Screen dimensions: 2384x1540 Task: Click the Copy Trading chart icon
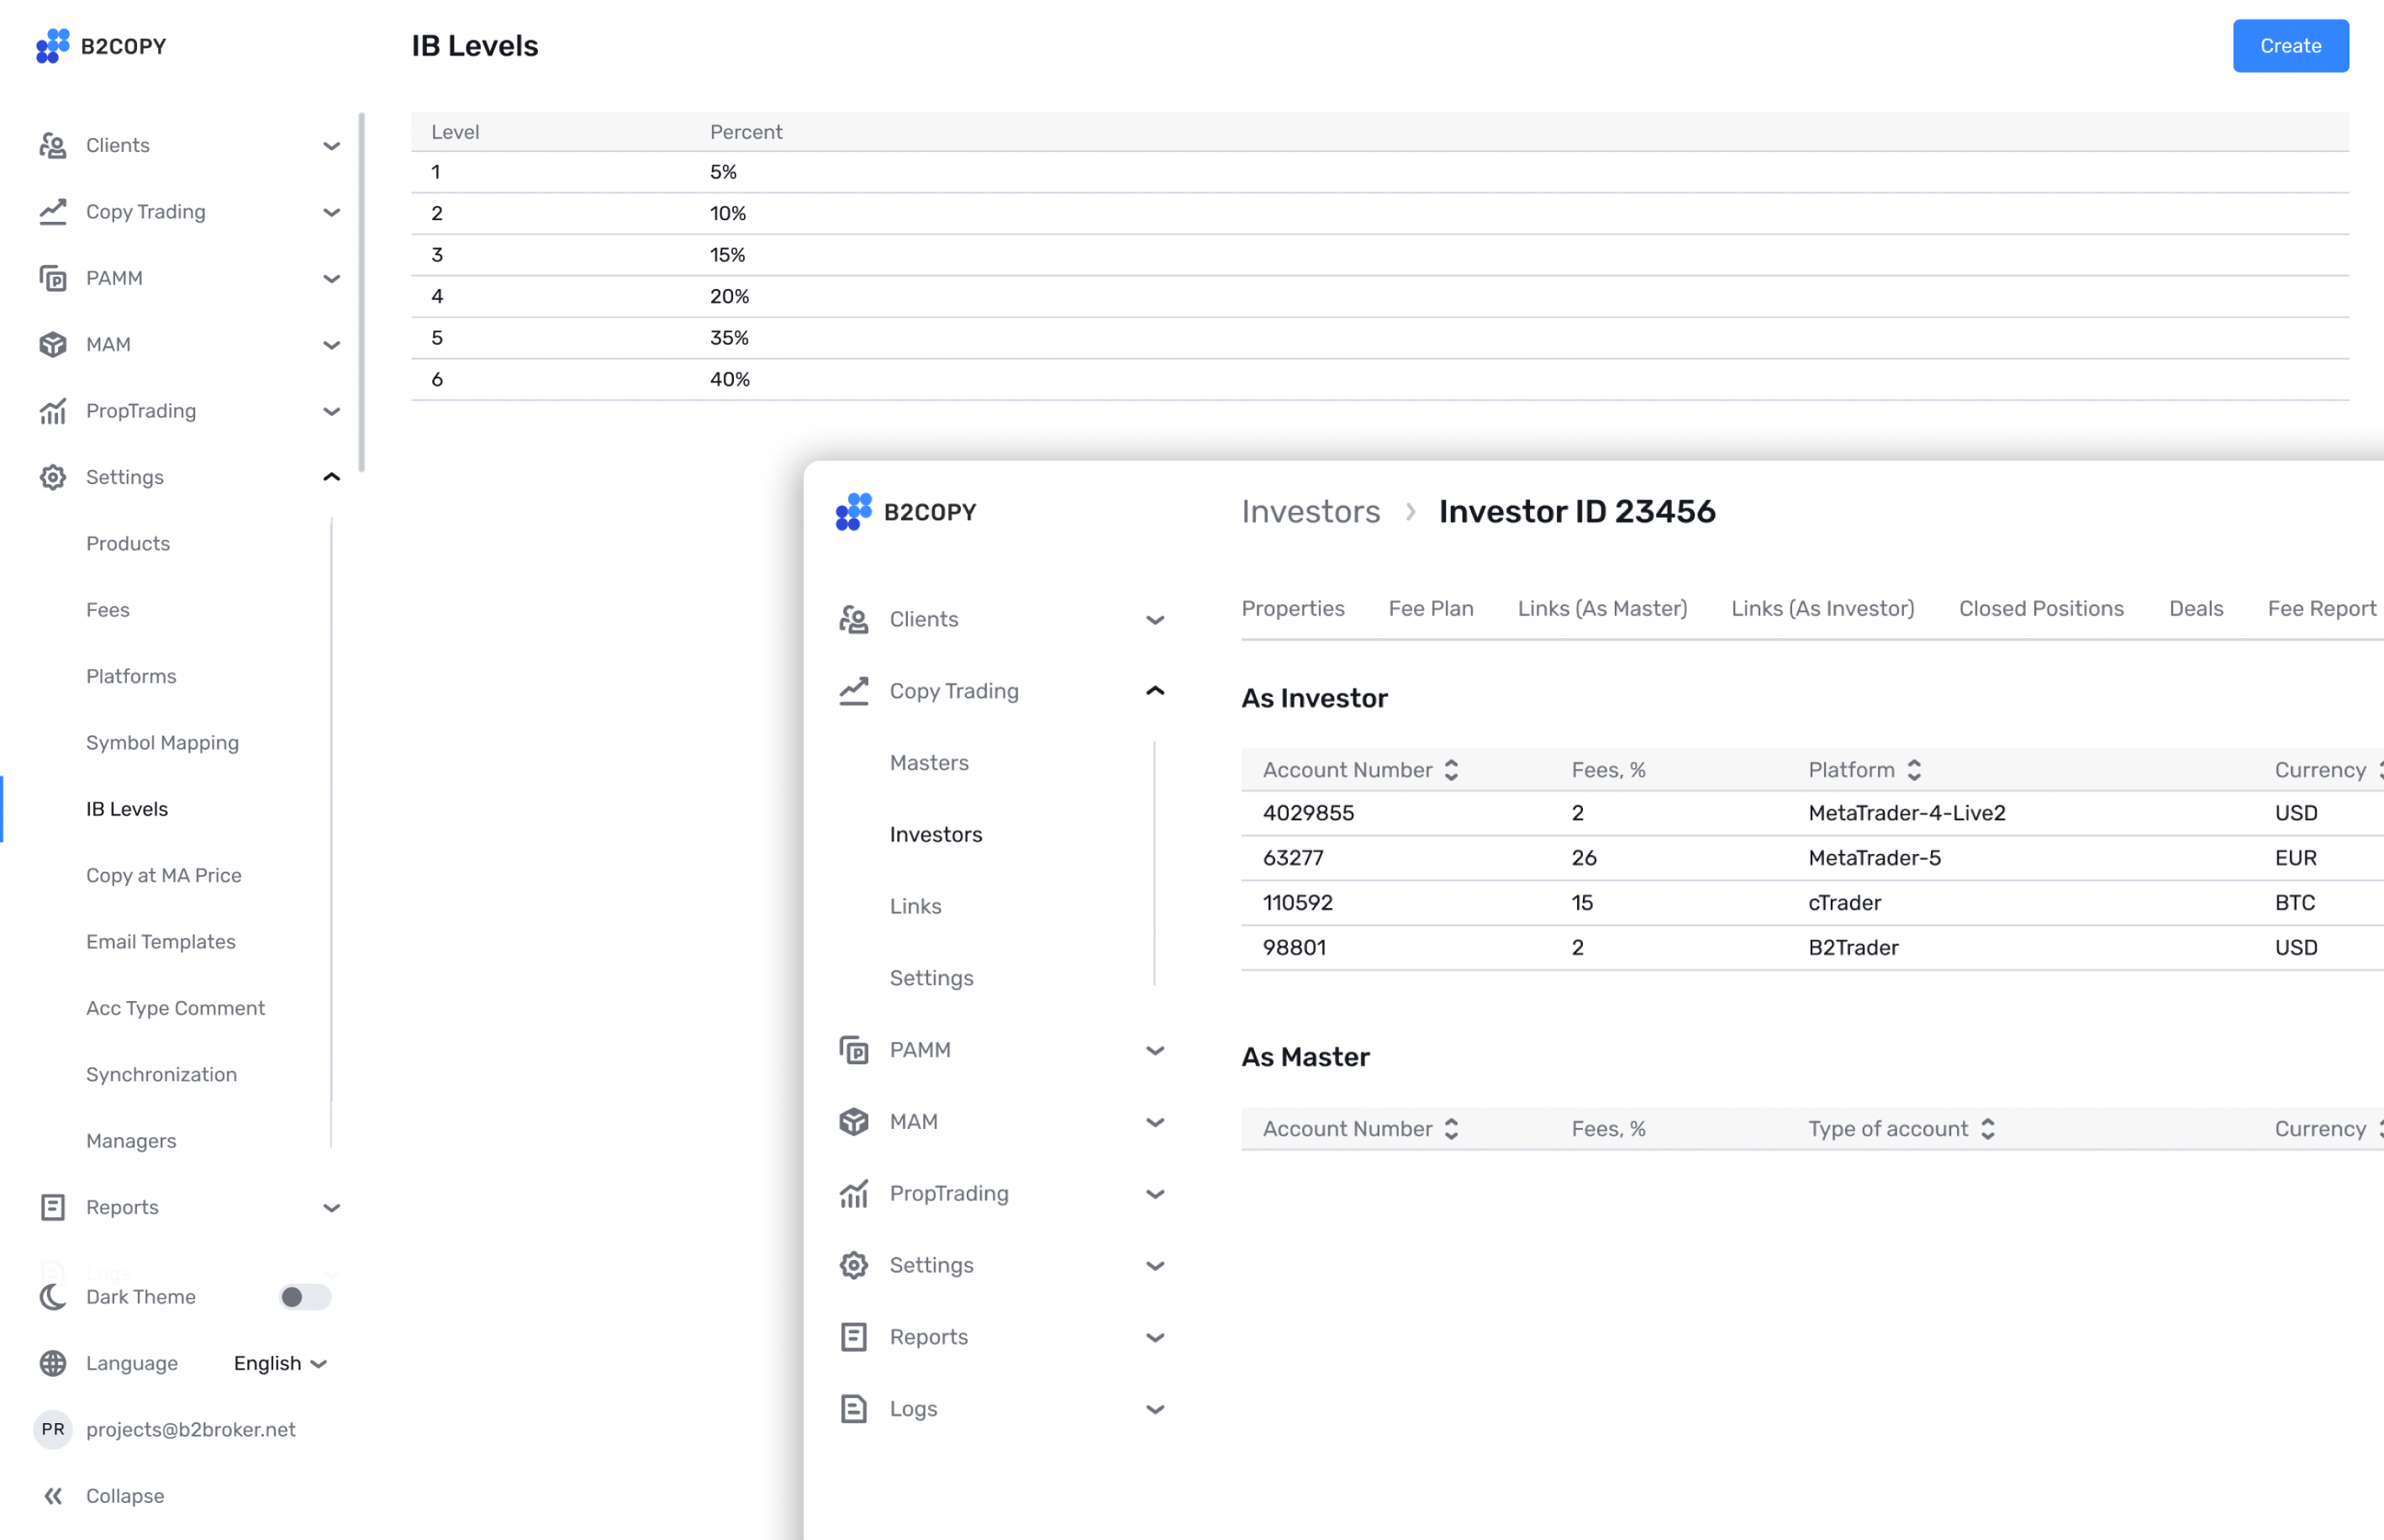(x=53, y=211)
